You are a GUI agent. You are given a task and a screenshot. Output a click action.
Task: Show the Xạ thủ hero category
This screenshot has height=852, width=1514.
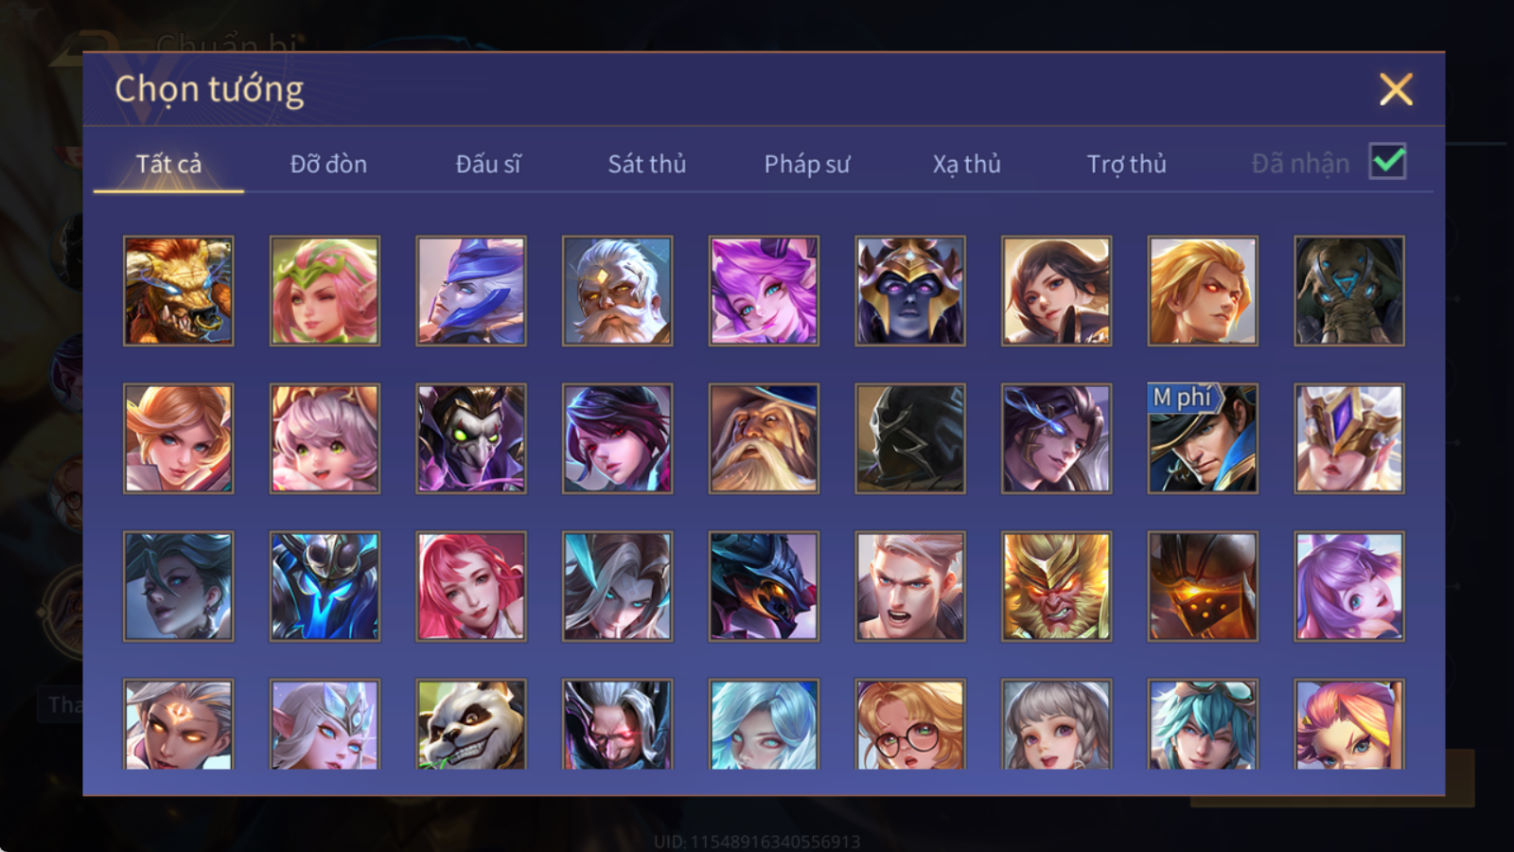click(967, 164)
